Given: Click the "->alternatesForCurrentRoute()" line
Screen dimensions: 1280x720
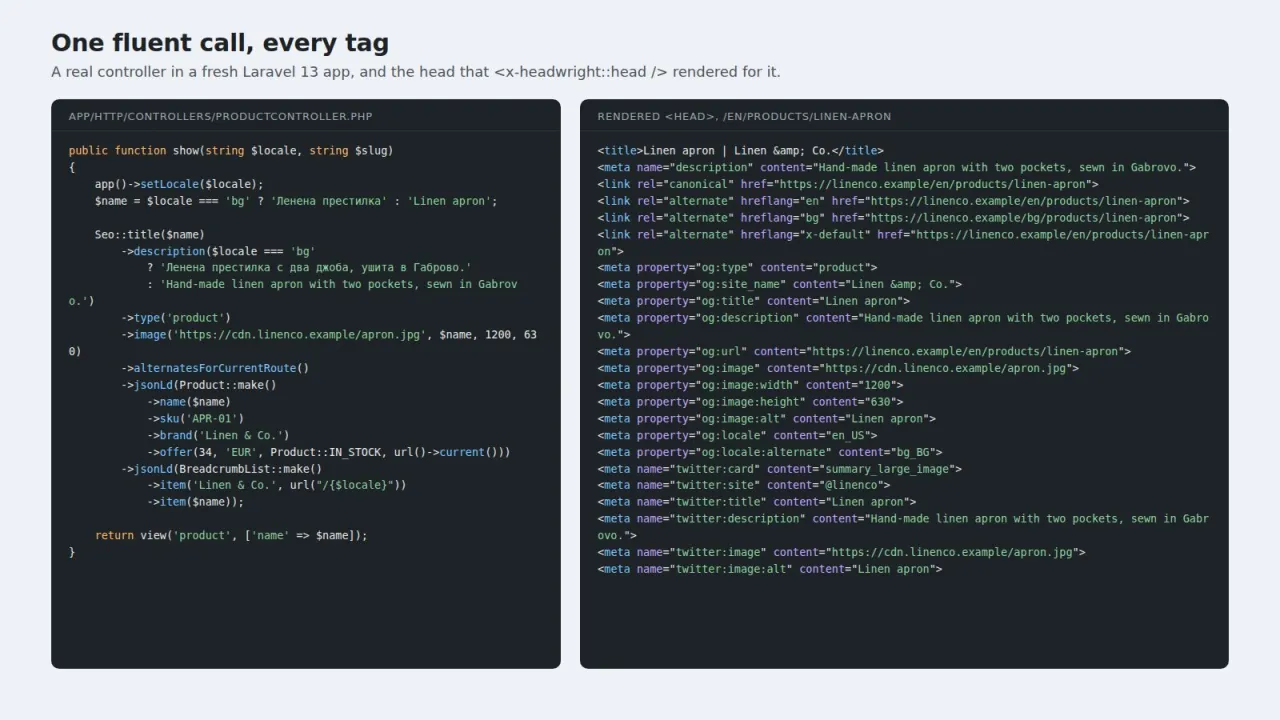Looking at the screenshot, I should click(215, 368).
